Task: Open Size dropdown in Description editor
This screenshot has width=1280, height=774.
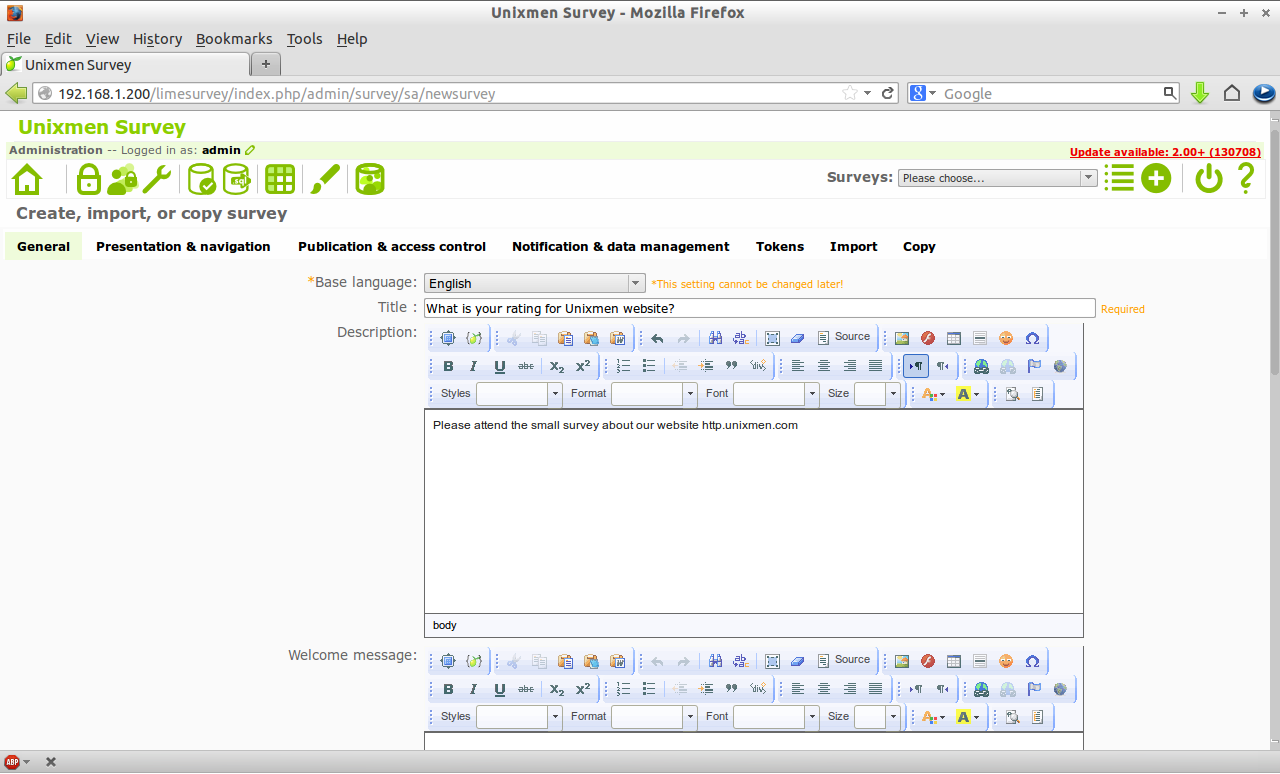Action: pos(877,394)
